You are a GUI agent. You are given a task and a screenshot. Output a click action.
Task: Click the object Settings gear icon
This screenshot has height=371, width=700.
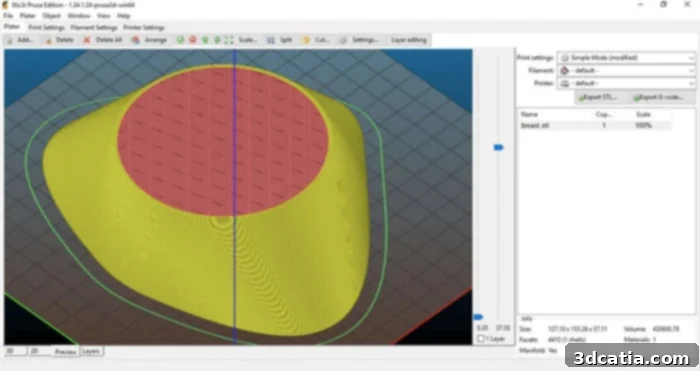343,40
